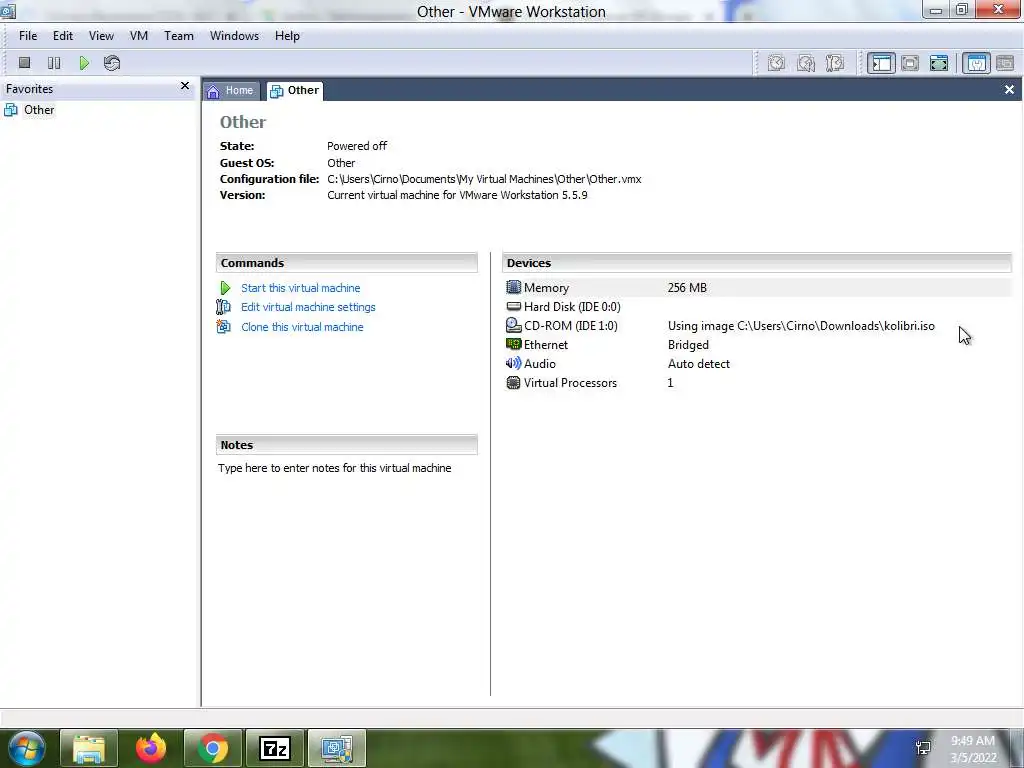
Task: Click the CD-ROM disc icon
Action: coord(514,325)
